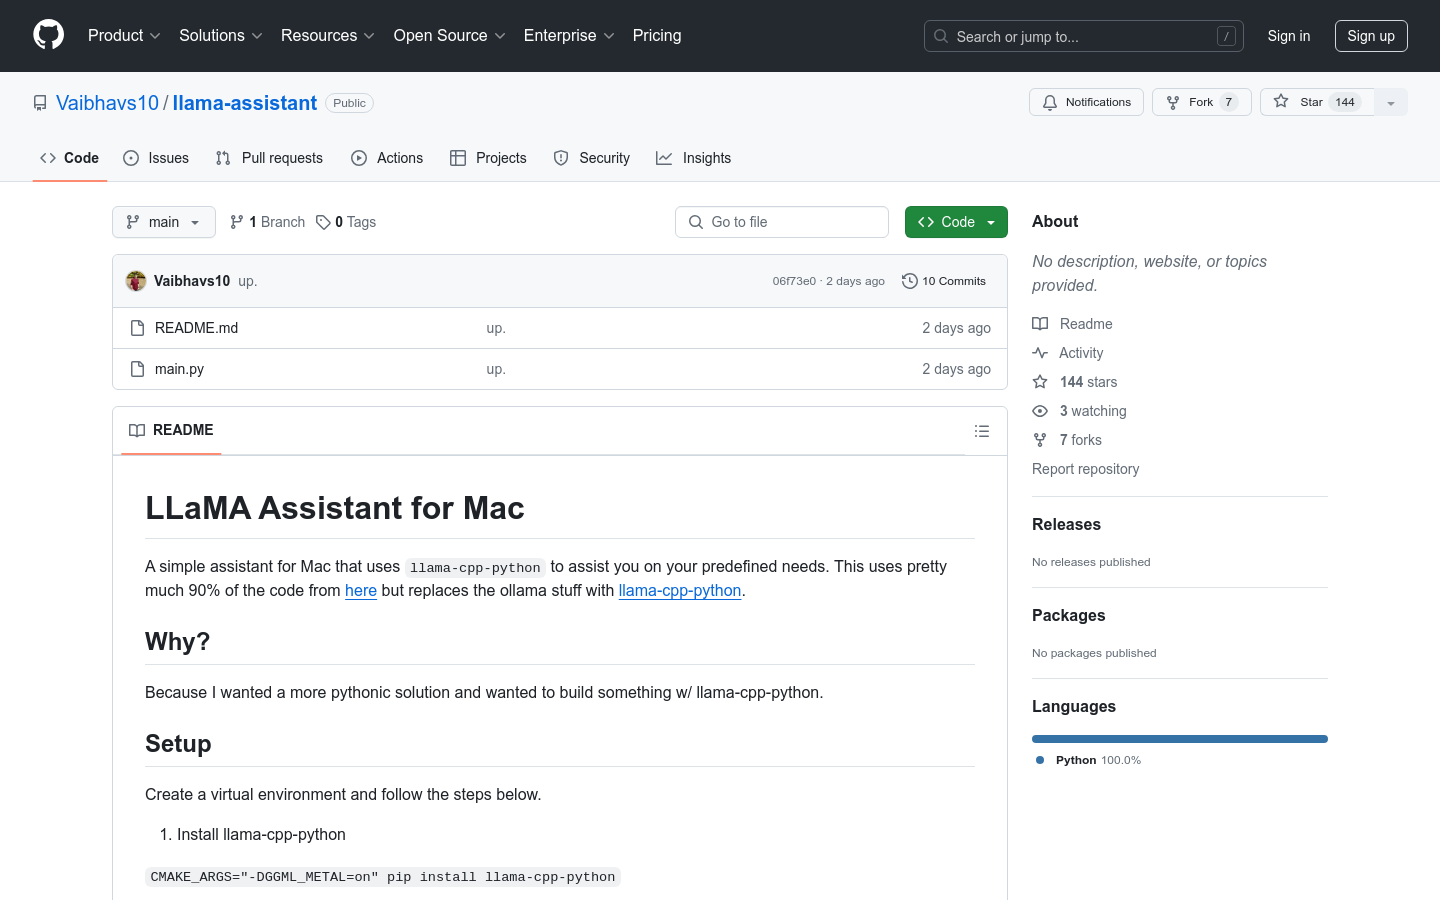Image resolution: width=1440 pixels, height=900 pixels.
Task: Switch to the Issues tab
Action: tap(156, 158)
